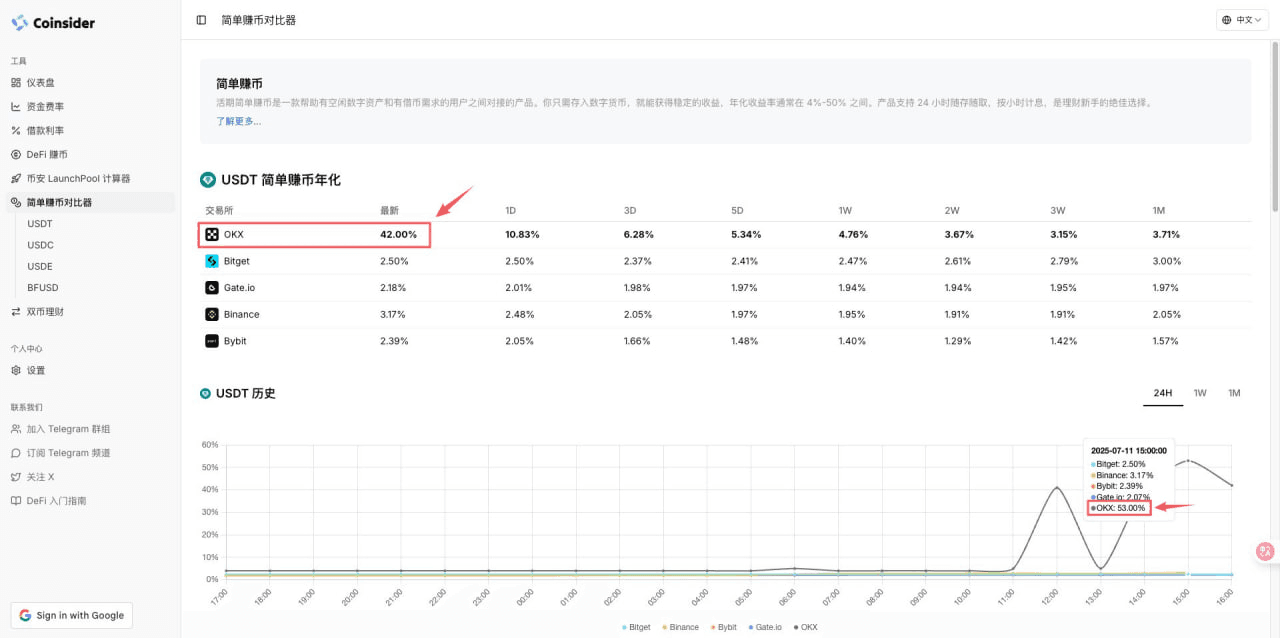The image size is (1280, 638).
Task: Click the bell icon for Telegram 频道
Action: (16, 453)
